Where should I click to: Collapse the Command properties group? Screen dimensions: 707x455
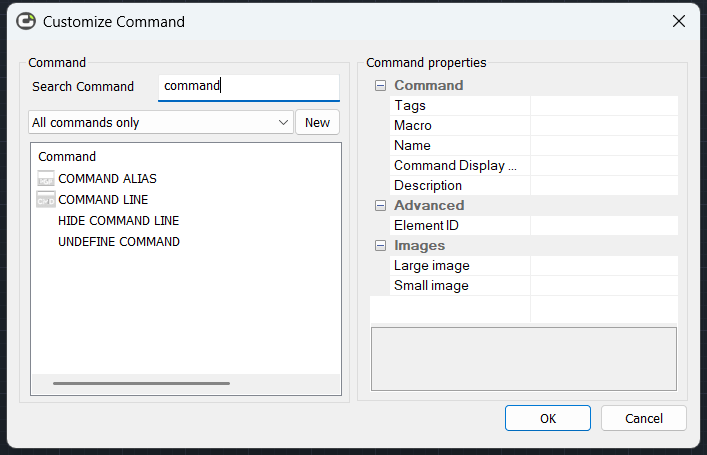[381, 85]
